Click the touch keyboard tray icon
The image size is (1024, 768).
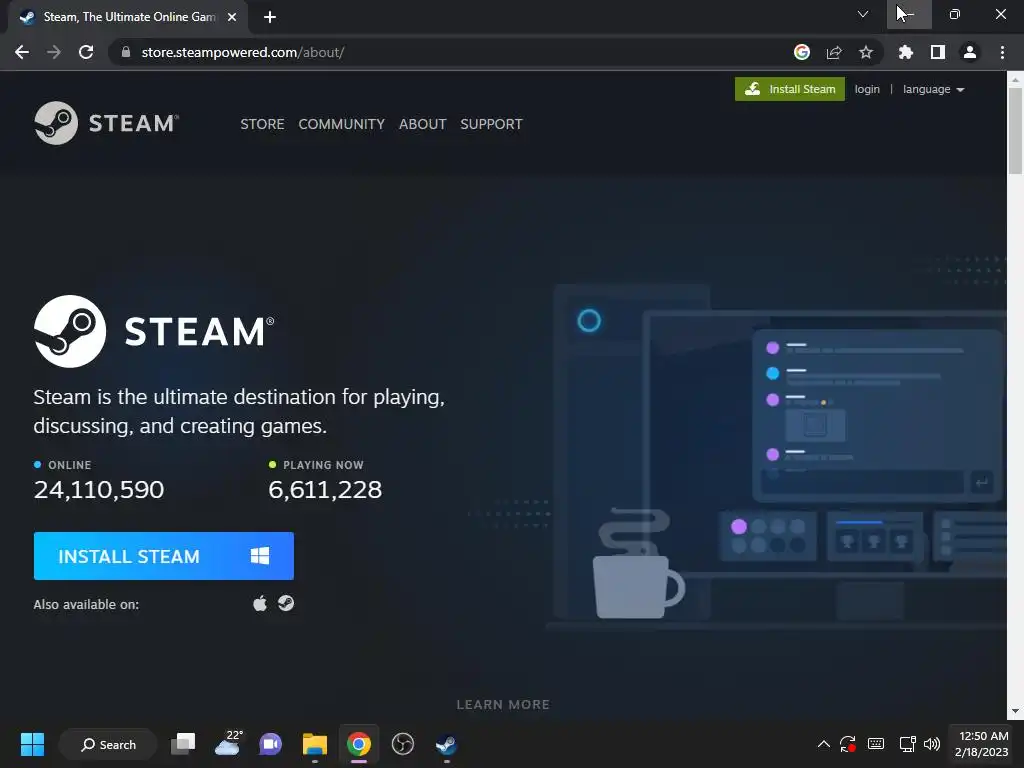pyautogui.click(x=876, y=744)
